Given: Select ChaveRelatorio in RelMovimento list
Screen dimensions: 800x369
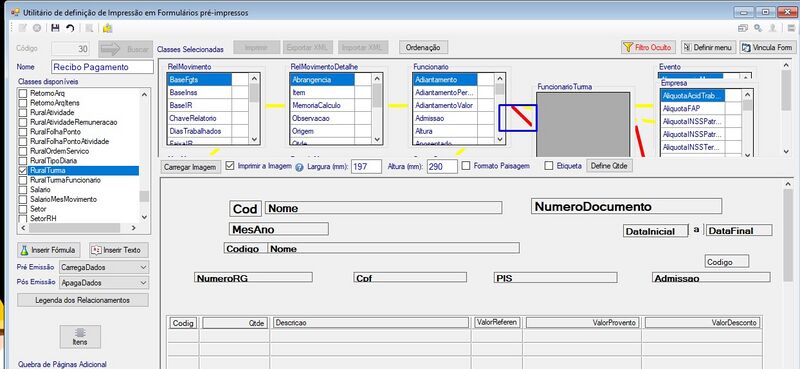Looking at the screenshot, I should [x=199, y=118].
